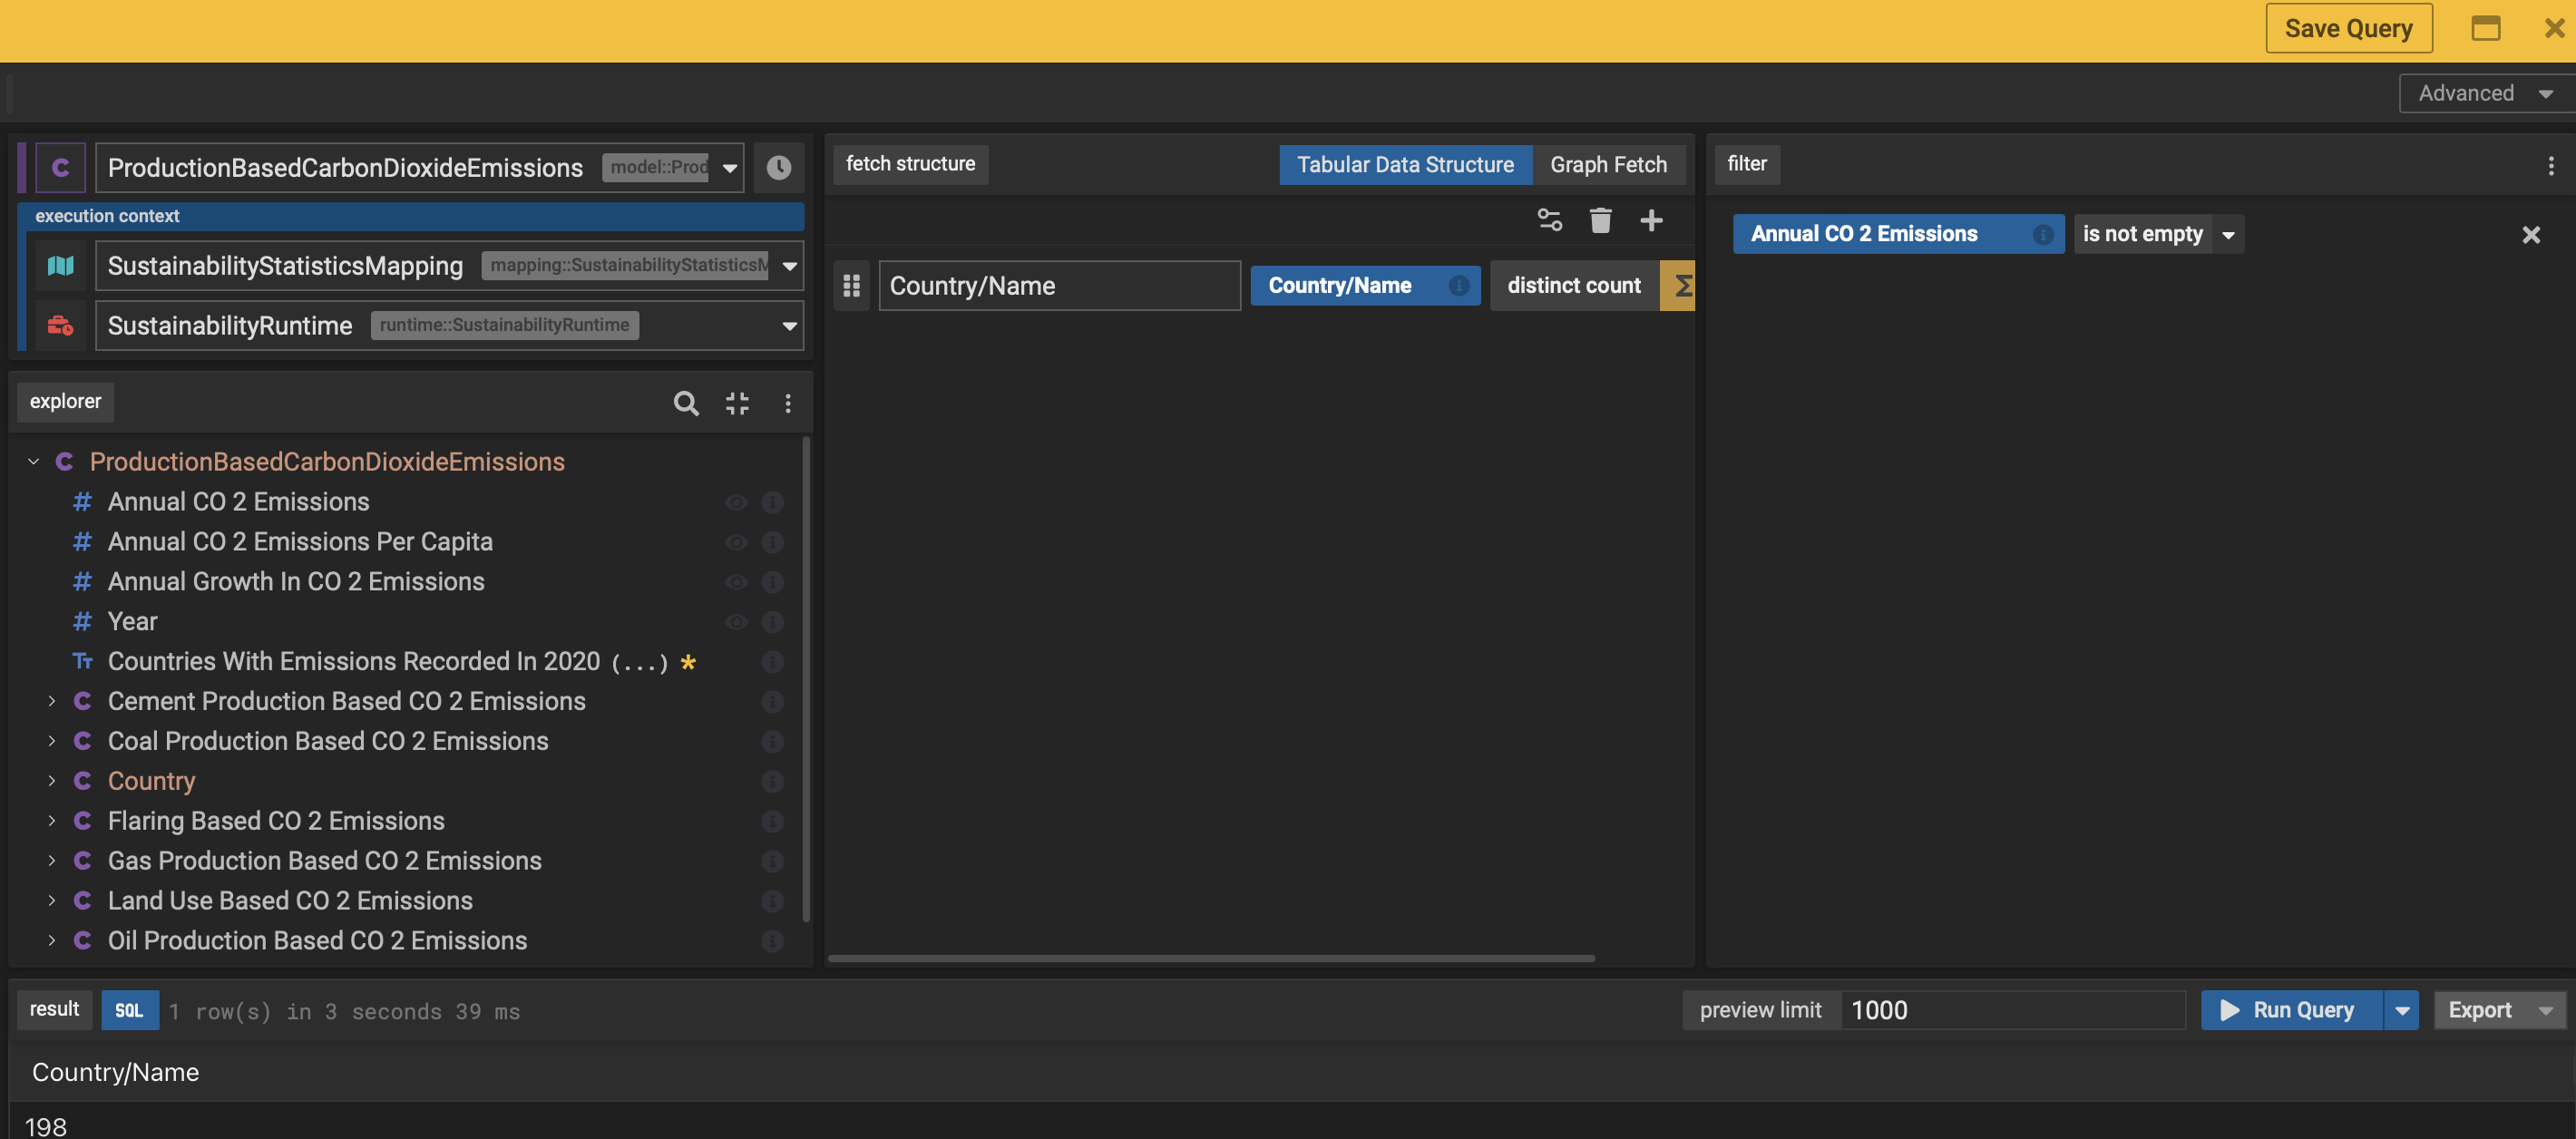Viewport: 2576px width, 1139px height.
Task: Add a new column with plus icon
Action: (x=1651, y=220)
